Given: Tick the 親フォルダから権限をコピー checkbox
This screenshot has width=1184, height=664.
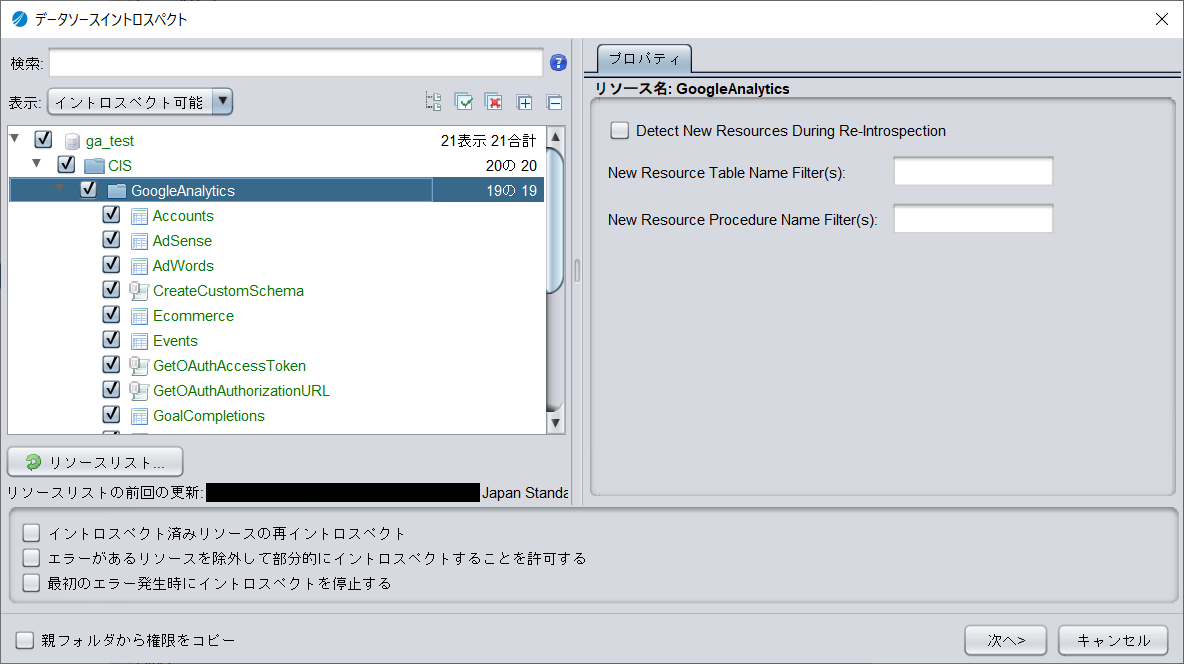Looking at the screenshot, I should tap(25, 641).
